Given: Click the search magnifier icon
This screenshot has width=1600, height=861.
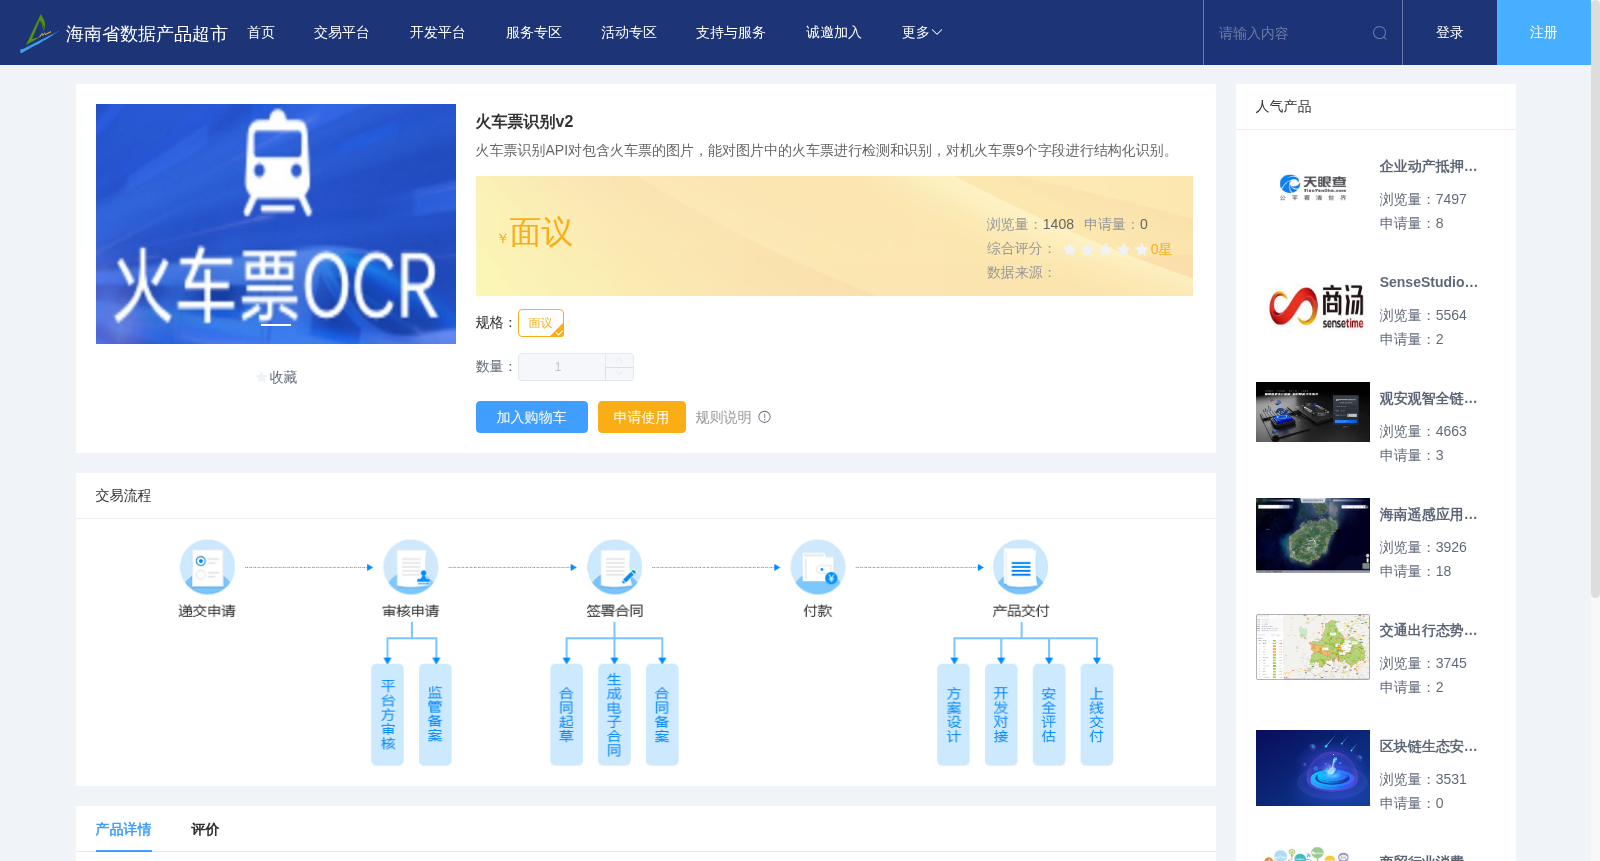Looking at the screenshot, I should tap(1380, 33).
